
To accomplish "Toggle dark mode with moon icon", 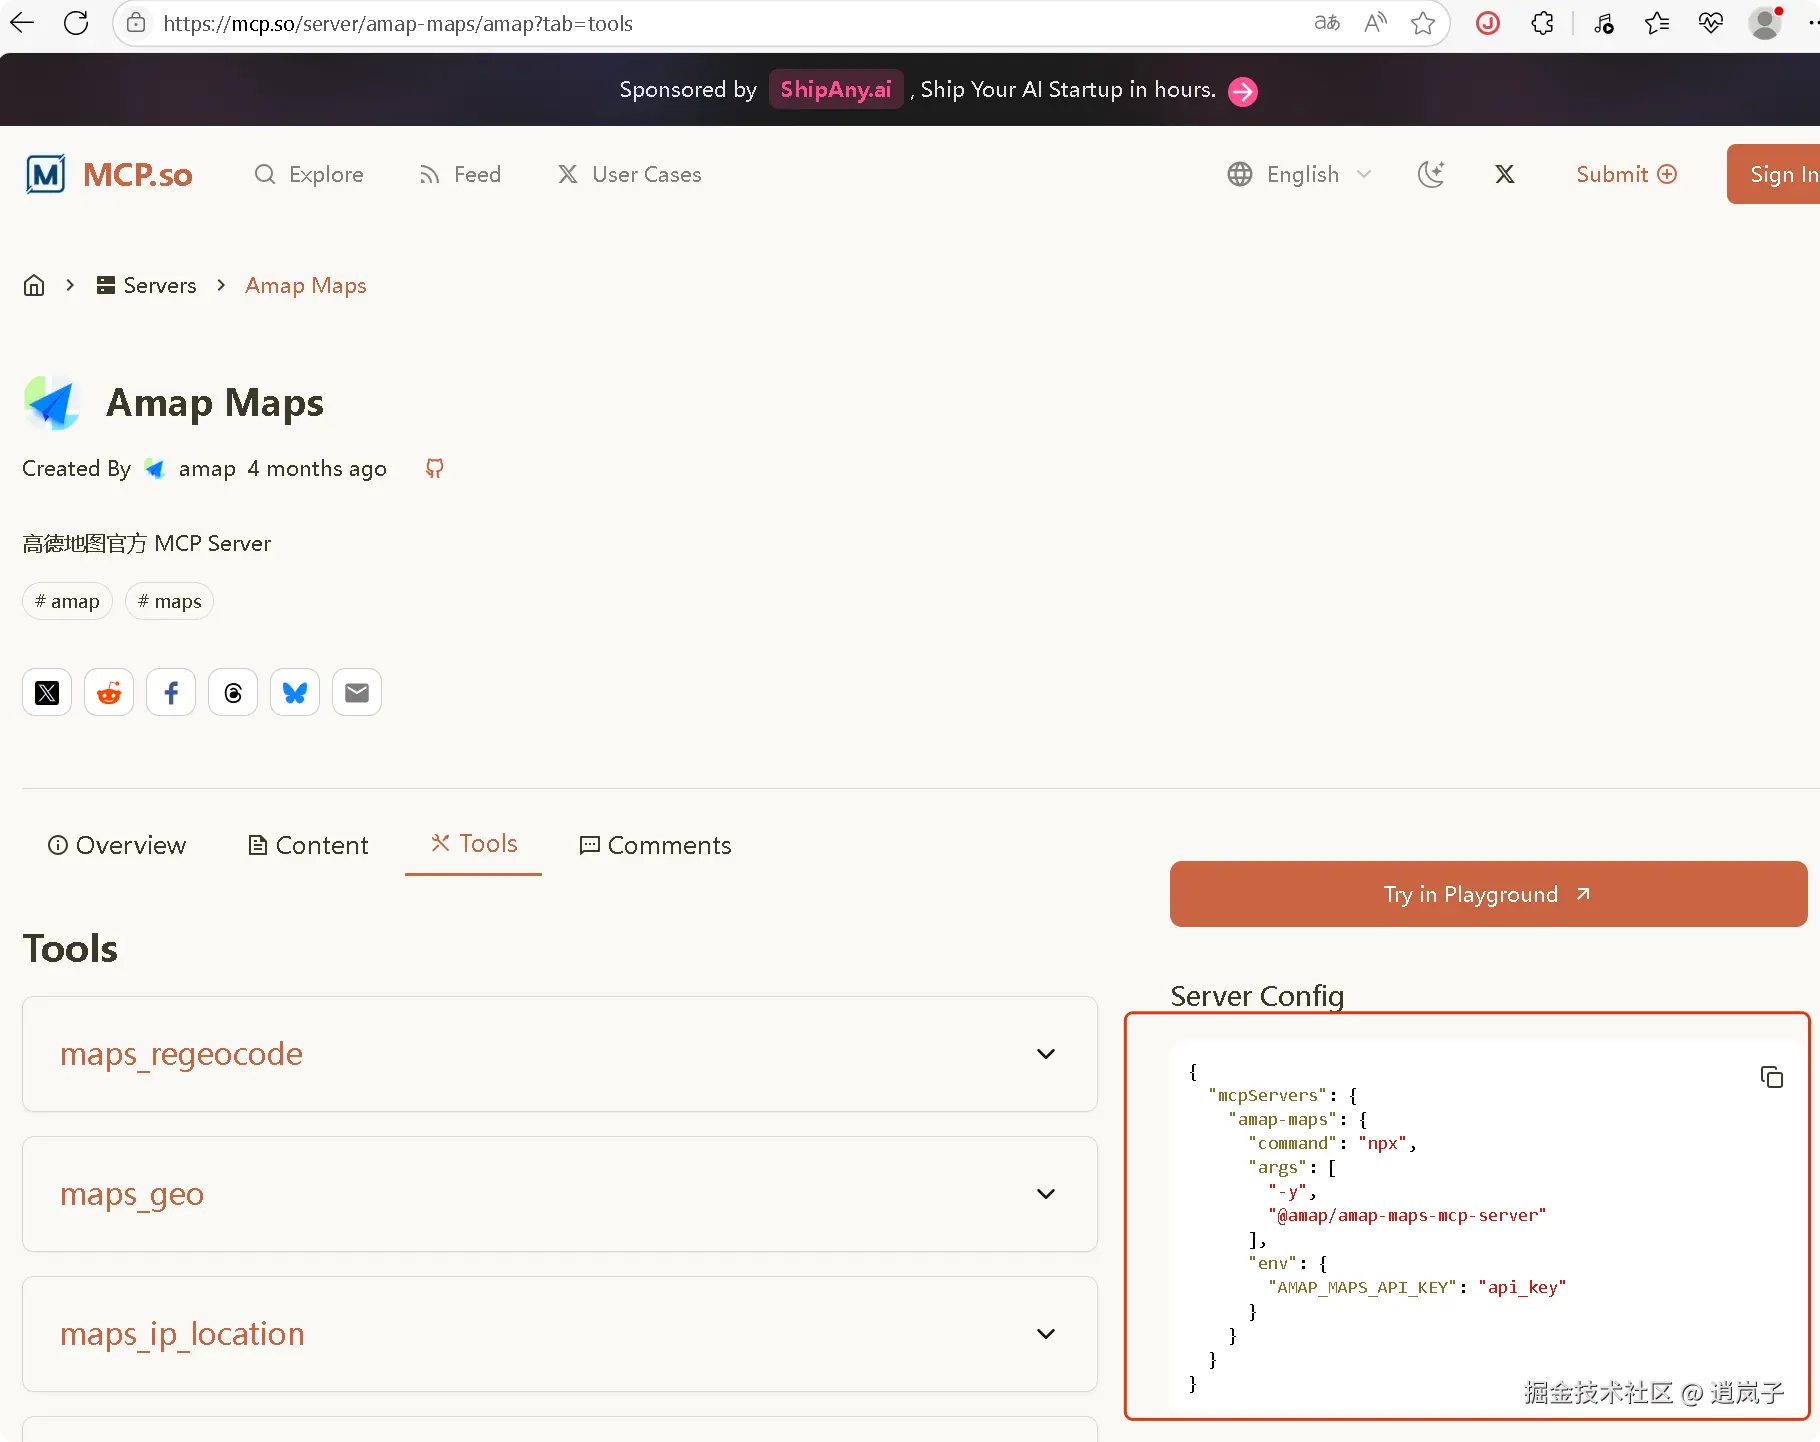I will click(1431, 174).
